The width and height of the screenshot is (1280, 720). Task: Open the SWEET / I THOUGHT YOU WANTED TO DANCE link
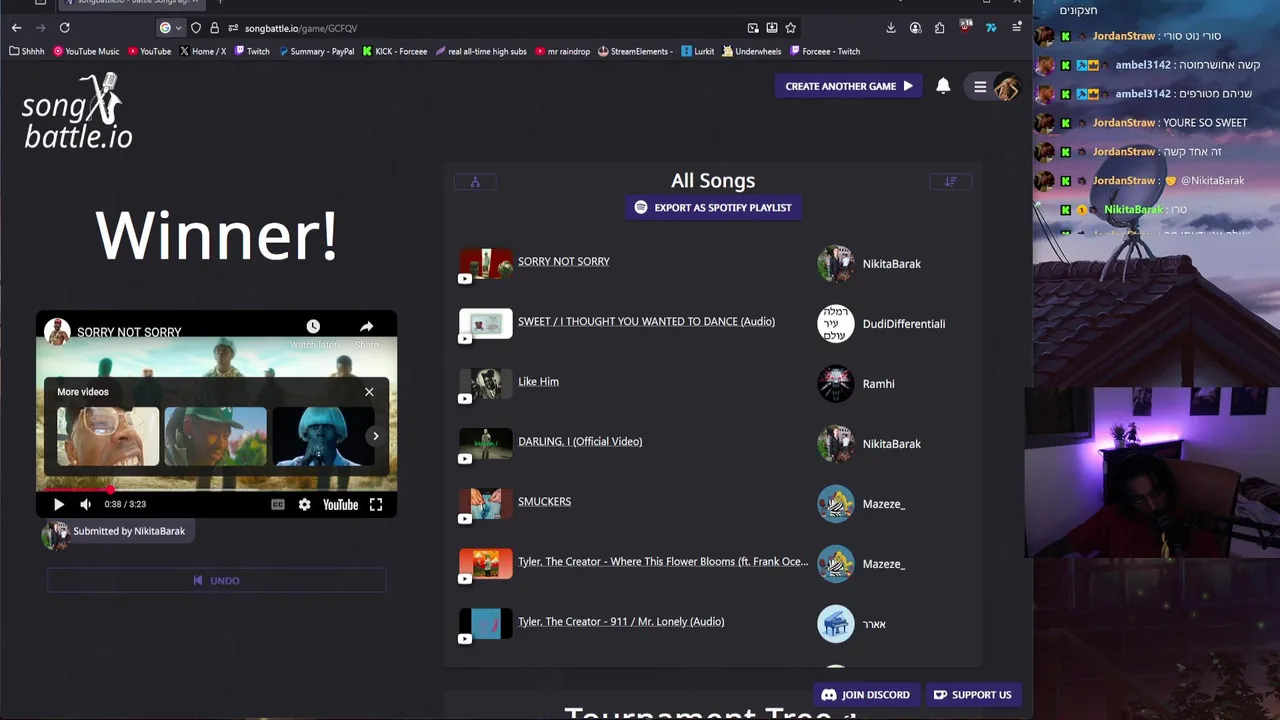click(646, 321)
